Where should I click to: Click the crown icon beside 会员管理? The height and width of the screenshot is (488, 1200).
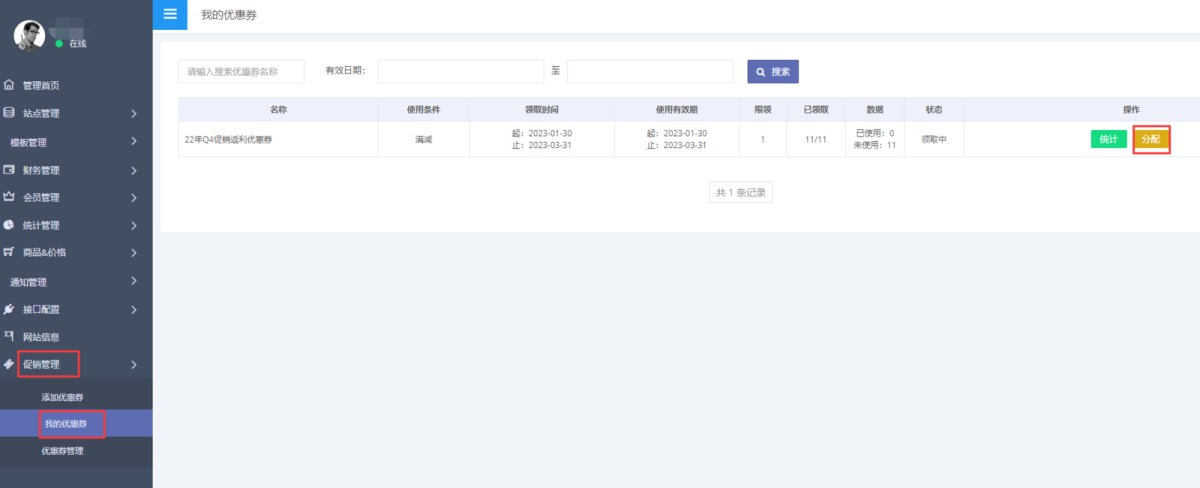point(9,197)
